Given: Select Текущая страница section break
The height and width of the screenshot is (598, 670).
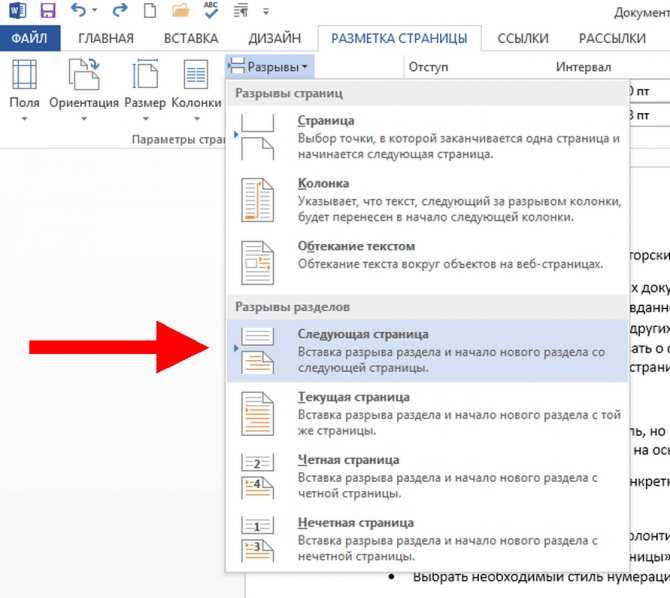Looking at the screenshot, I should [x=426, y=413].
